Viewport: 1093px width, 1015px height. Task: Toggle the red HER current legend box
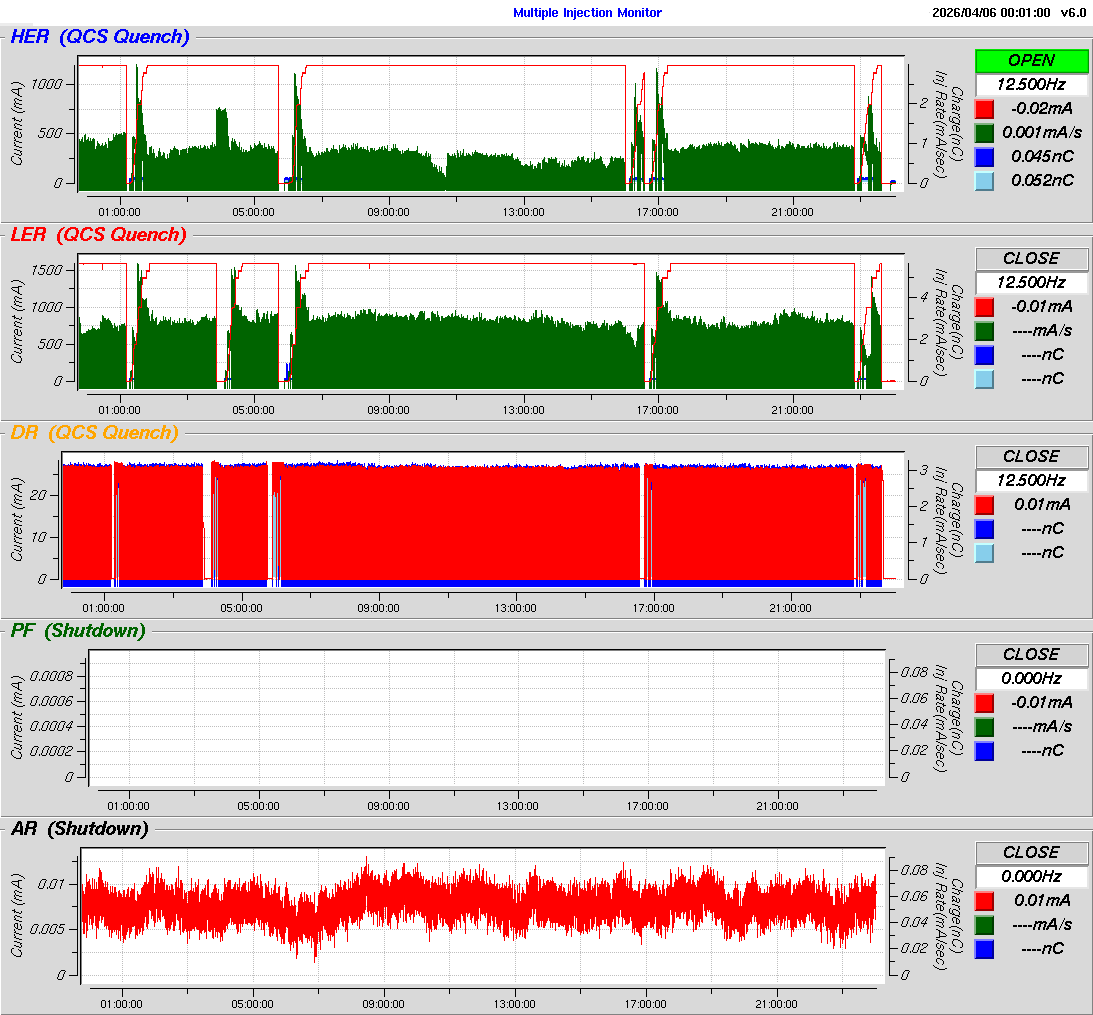point(985,108)
